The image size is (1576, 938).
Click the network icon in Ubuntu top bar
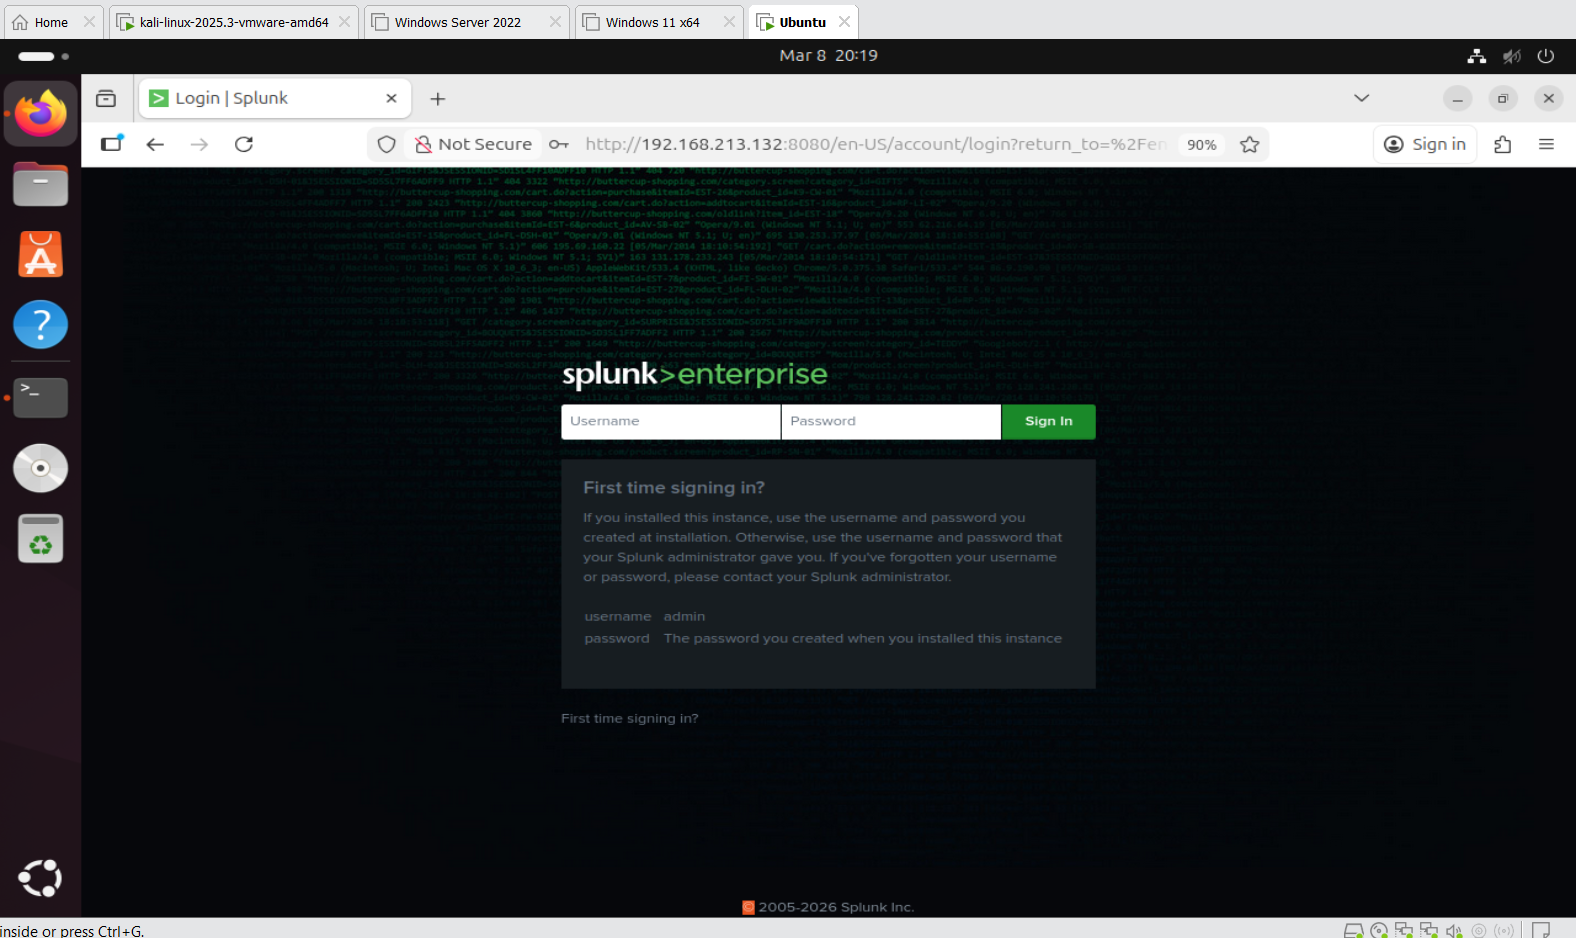point(1477,56)
